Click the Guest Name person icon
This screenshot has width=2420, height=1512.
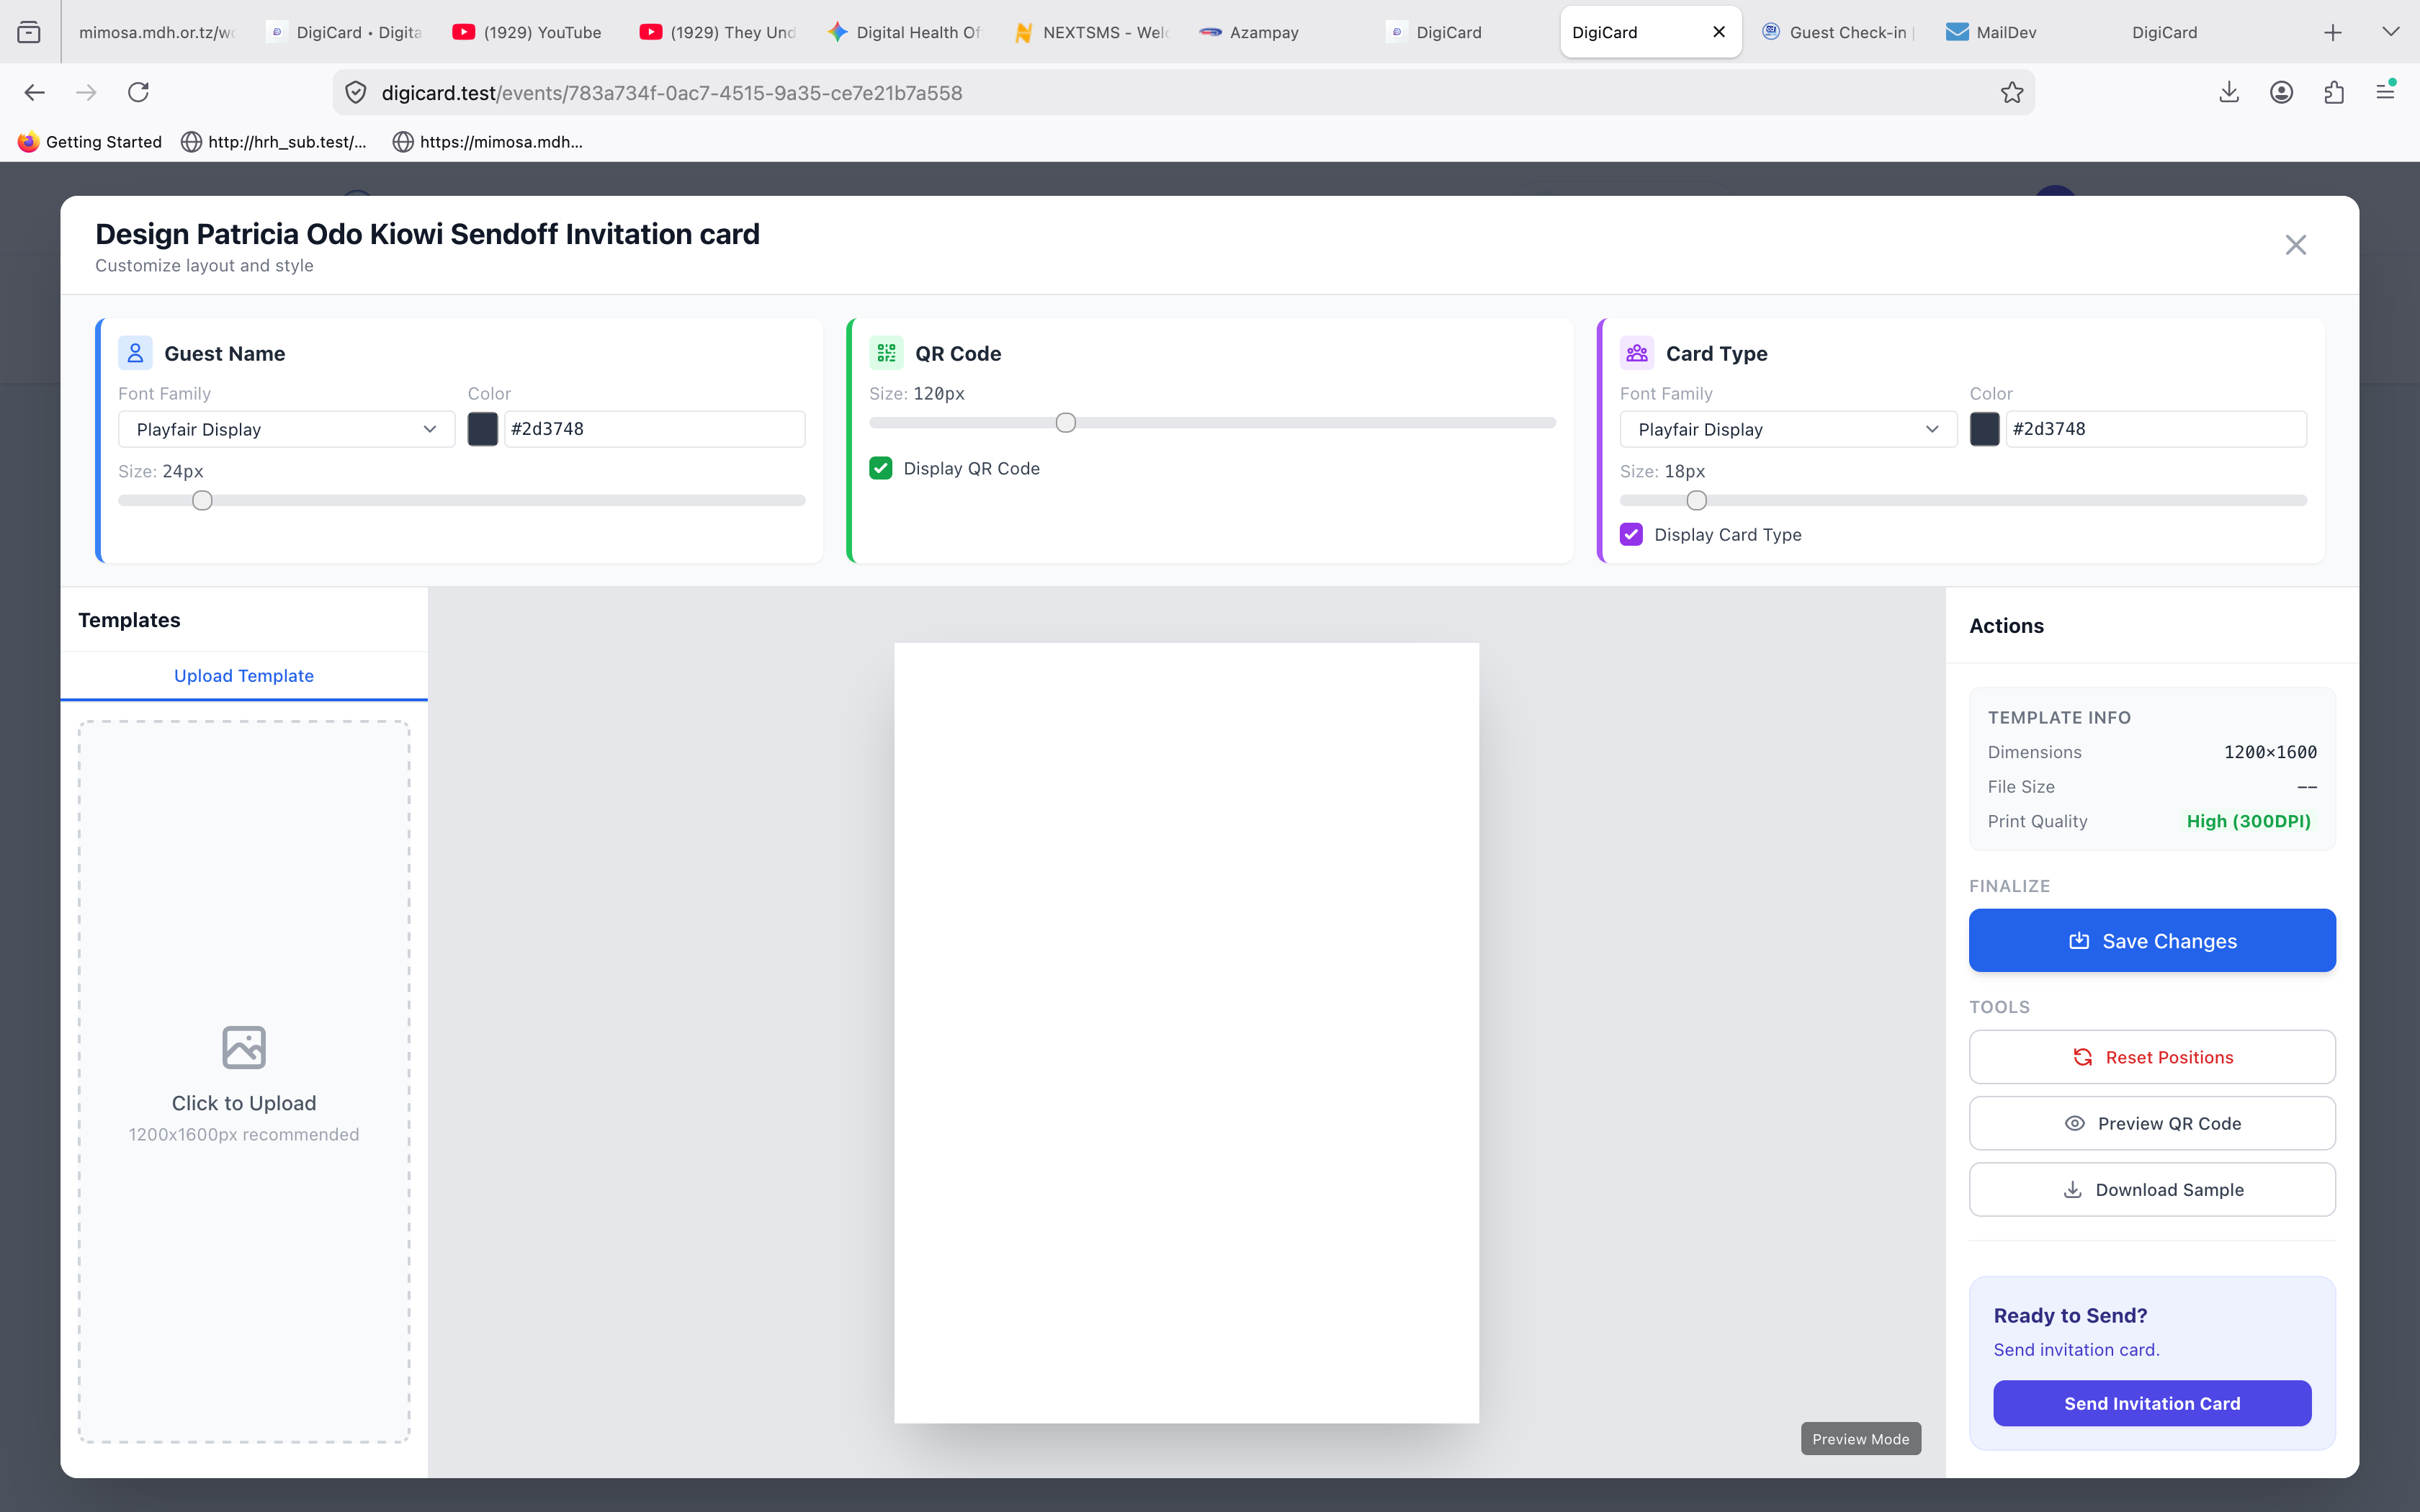(135, 353)
